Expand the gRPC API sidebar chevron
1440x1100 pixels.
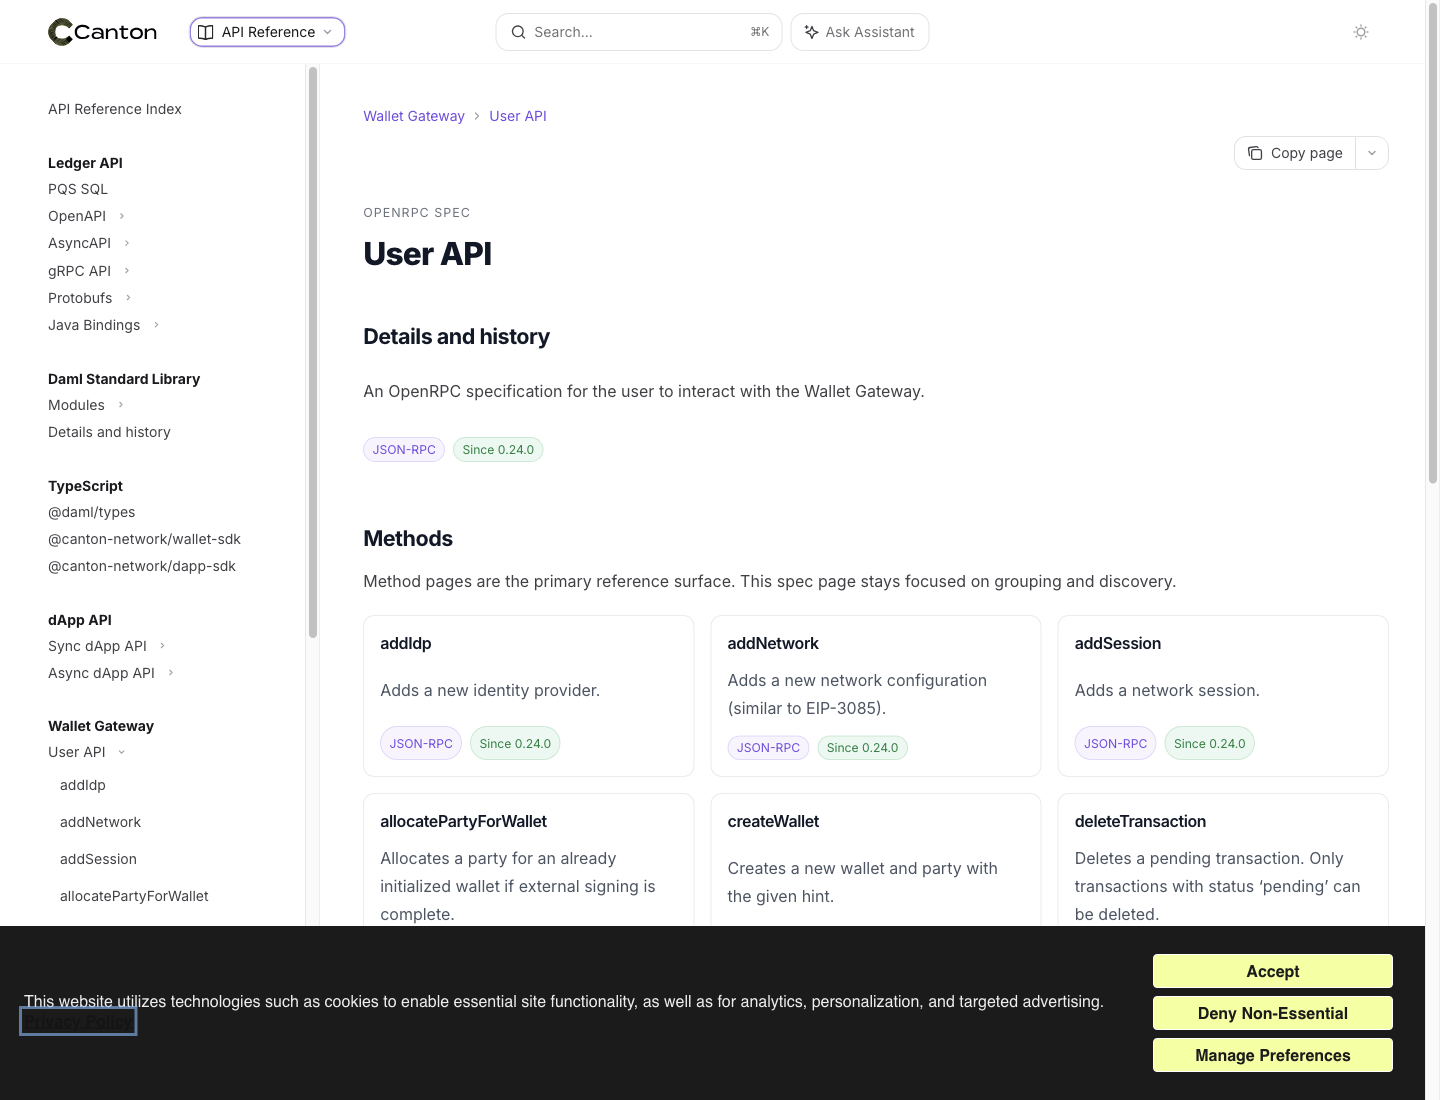(127, 271)
